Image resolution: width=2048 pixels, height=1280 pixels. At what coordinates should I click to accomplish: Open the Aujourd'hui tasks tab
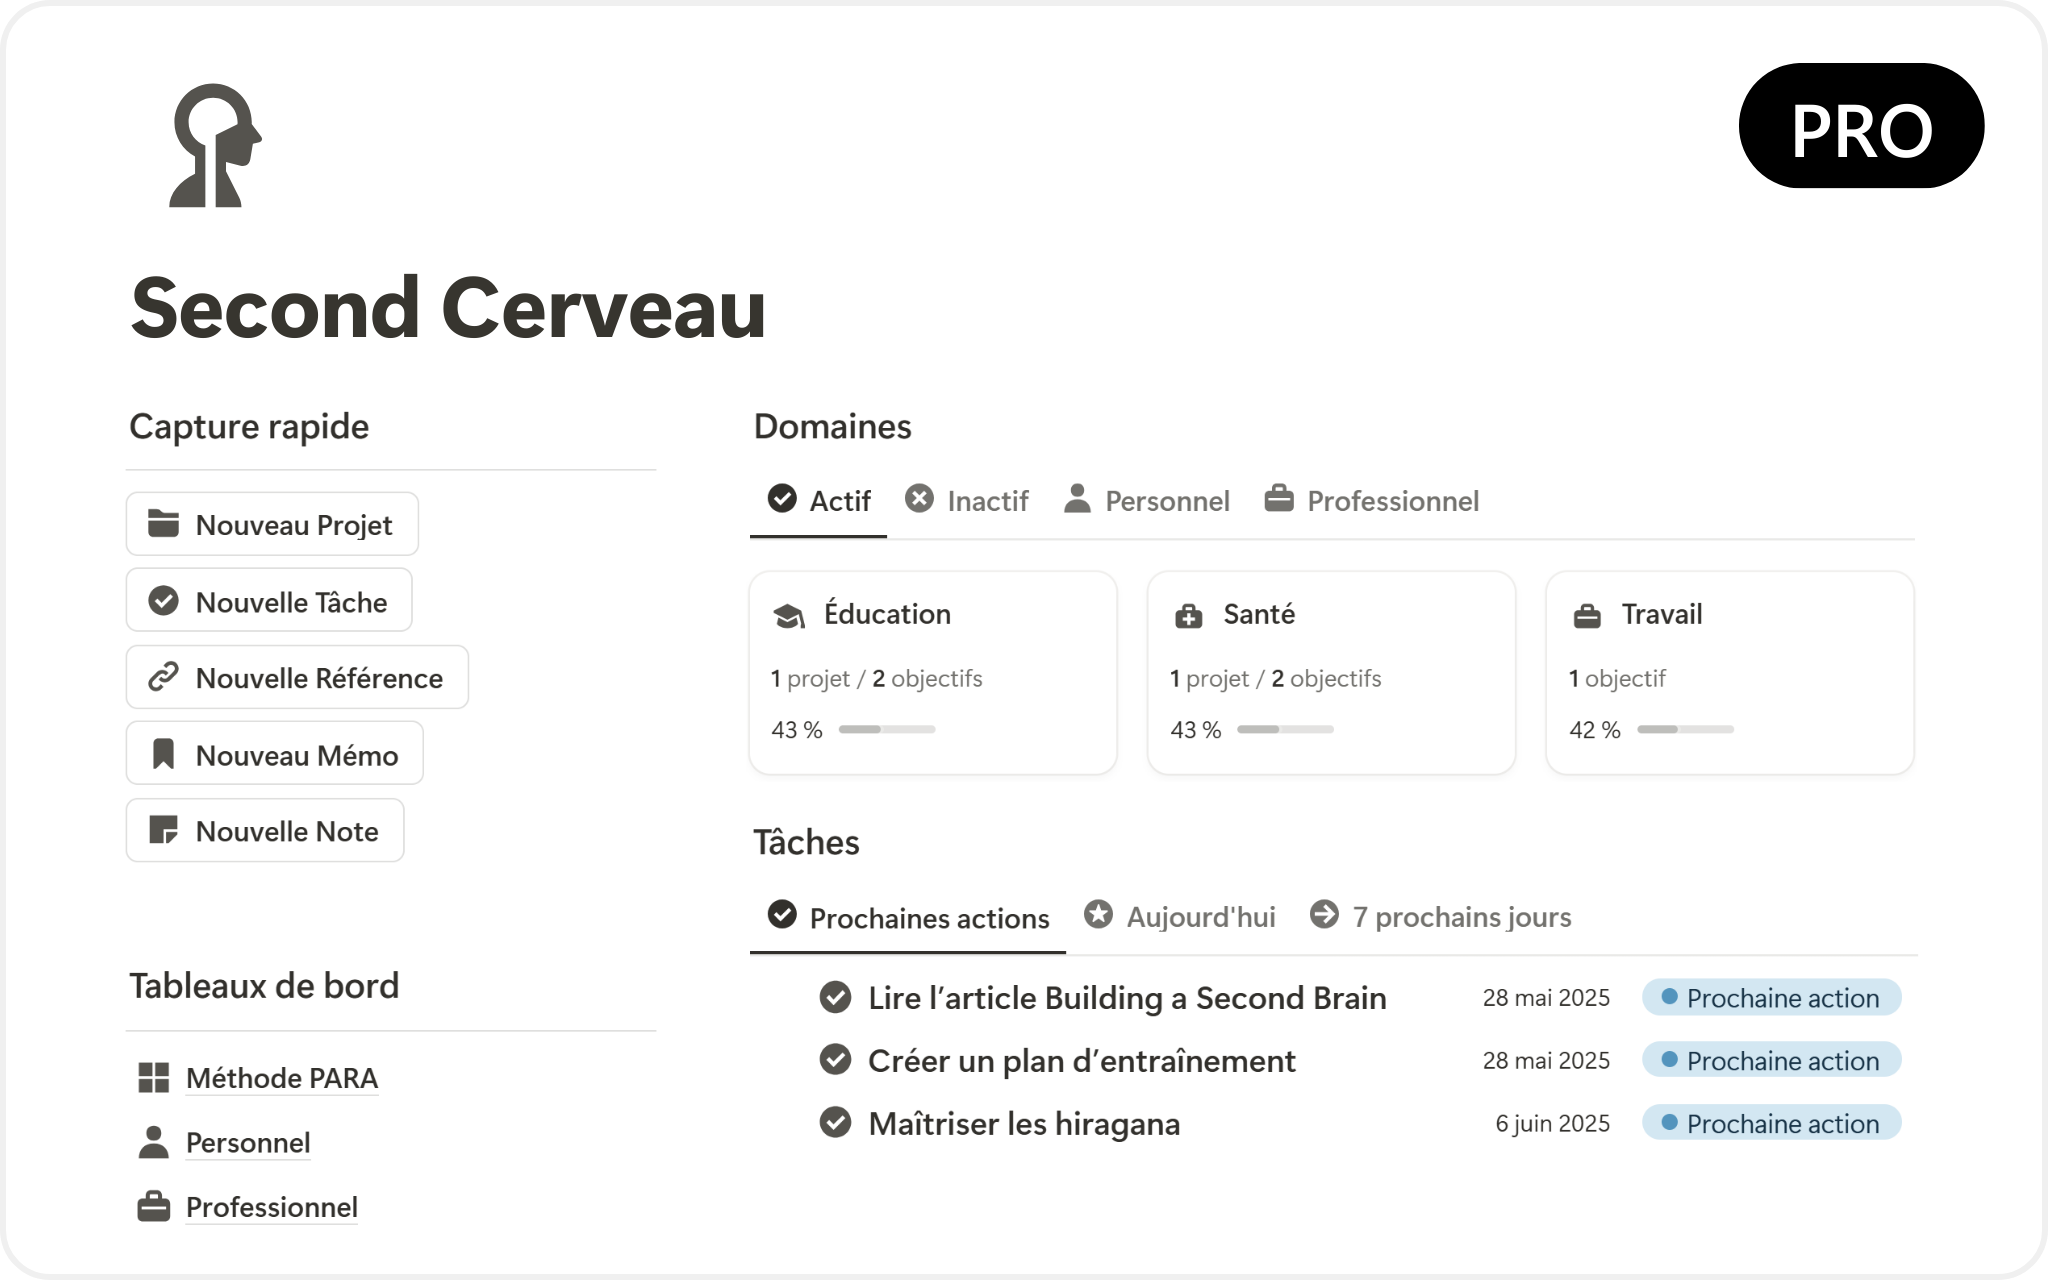[x=1181, y=917]
